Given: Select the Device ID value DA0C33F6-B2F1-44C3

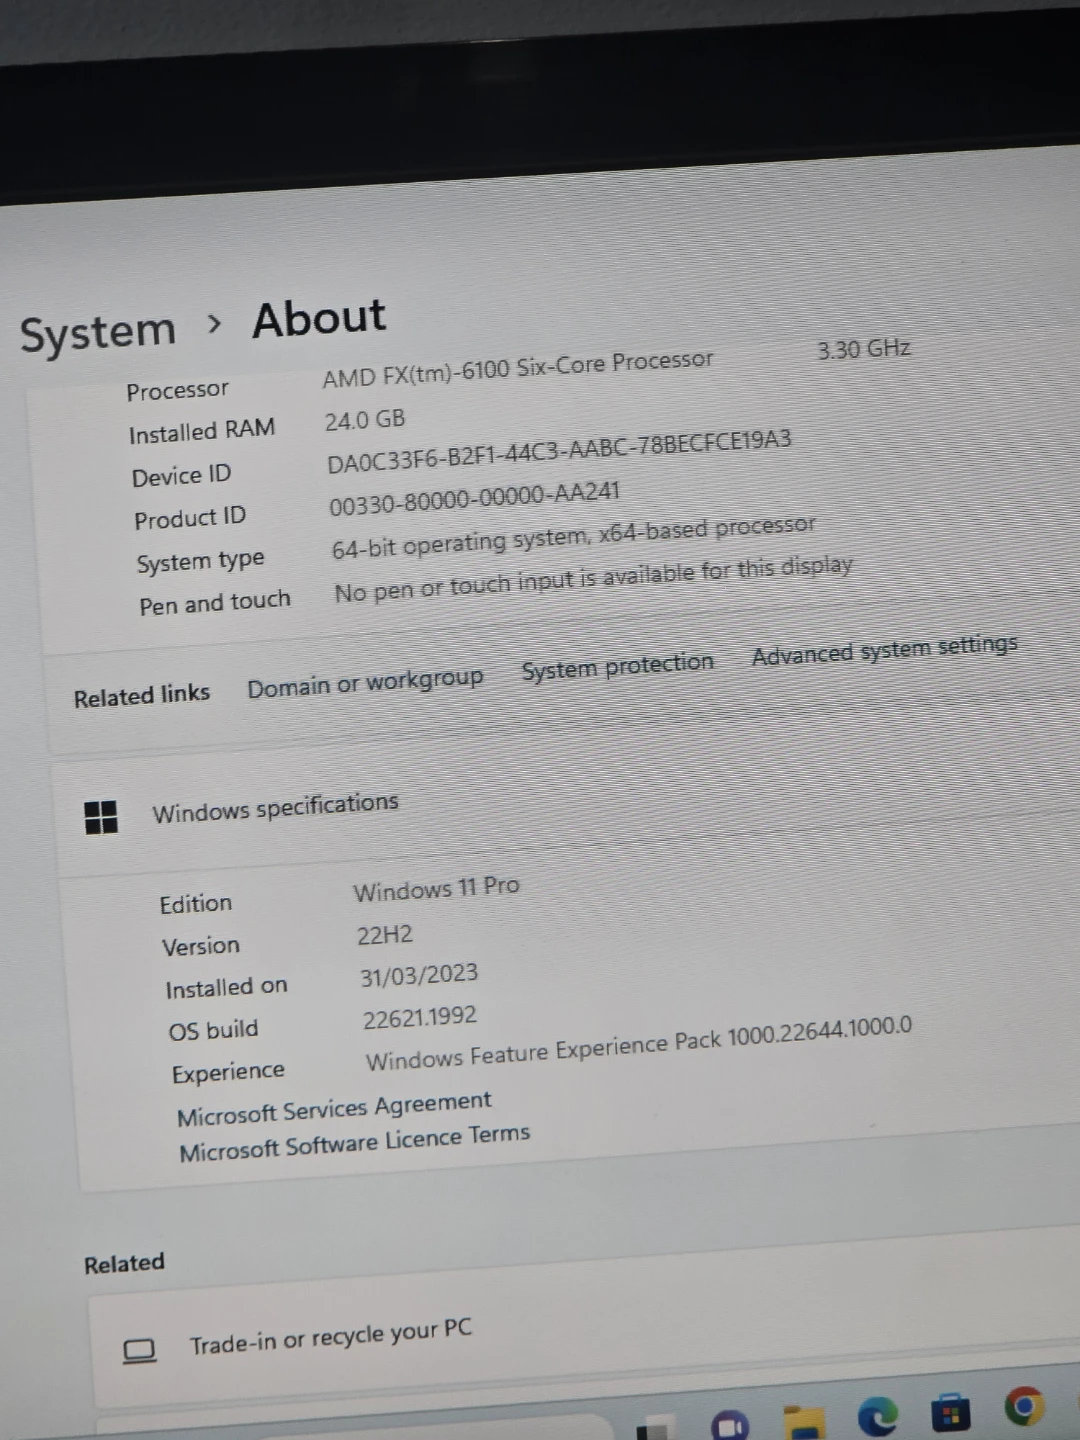Looking at the screenshot, I should click(559, 453).
